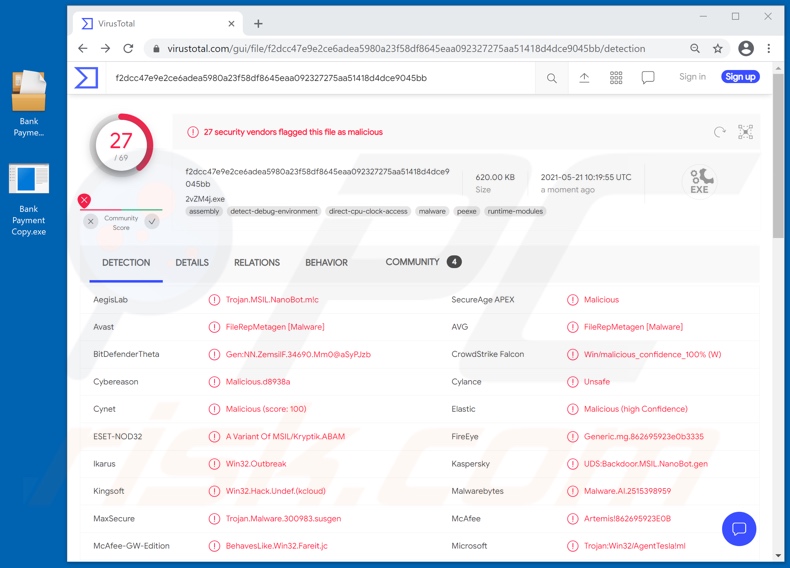The width and height of the screenshot is (790, 568).
Task: Click the page vertical scrollbar thumb
Action: (778, 156)
